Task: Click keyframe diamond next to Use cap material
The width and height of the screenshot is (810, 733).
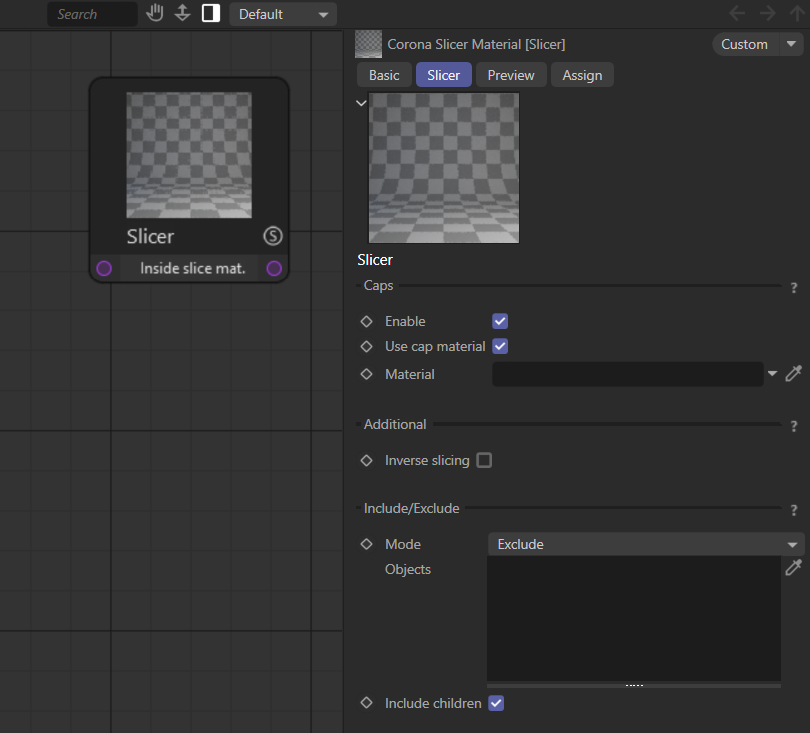Action: tap(366, 346)
